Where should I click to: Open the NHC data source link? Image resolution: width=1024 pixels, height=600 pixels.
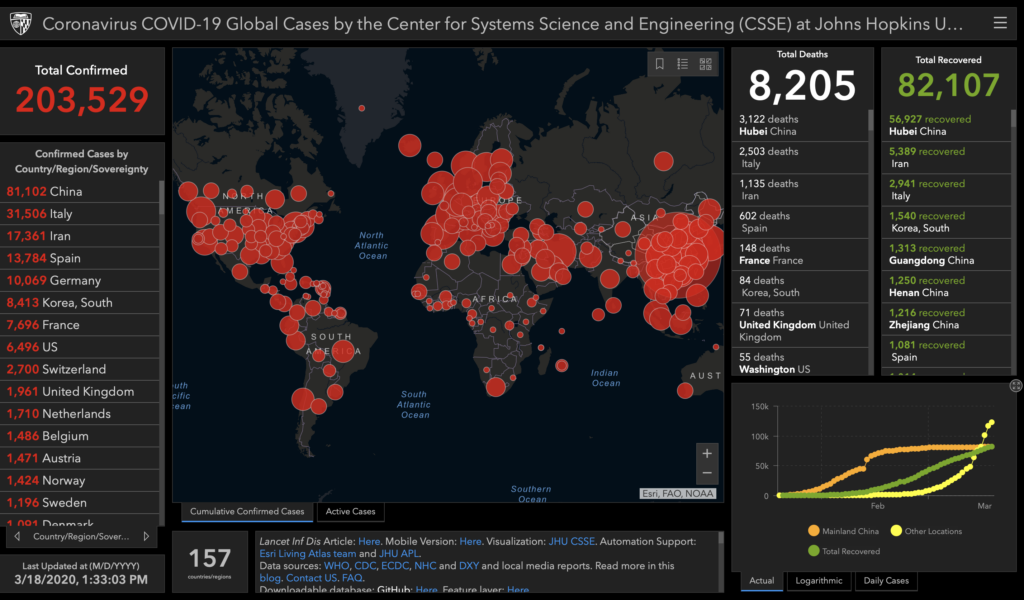424,566
